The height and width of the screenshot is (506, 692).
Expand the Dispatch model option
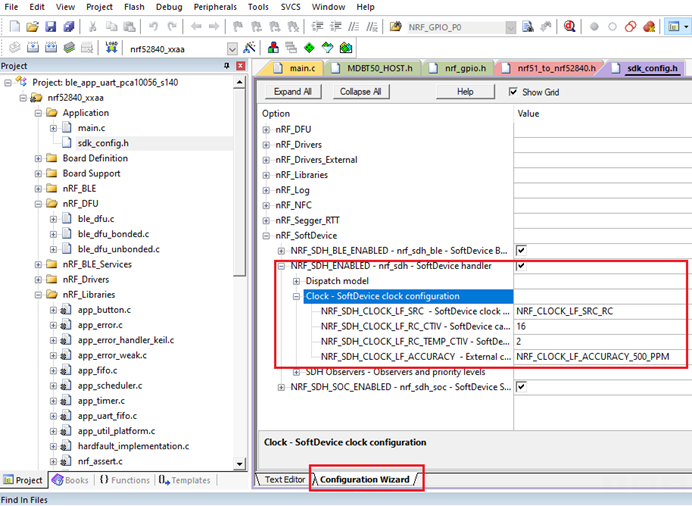coord(296,281)
